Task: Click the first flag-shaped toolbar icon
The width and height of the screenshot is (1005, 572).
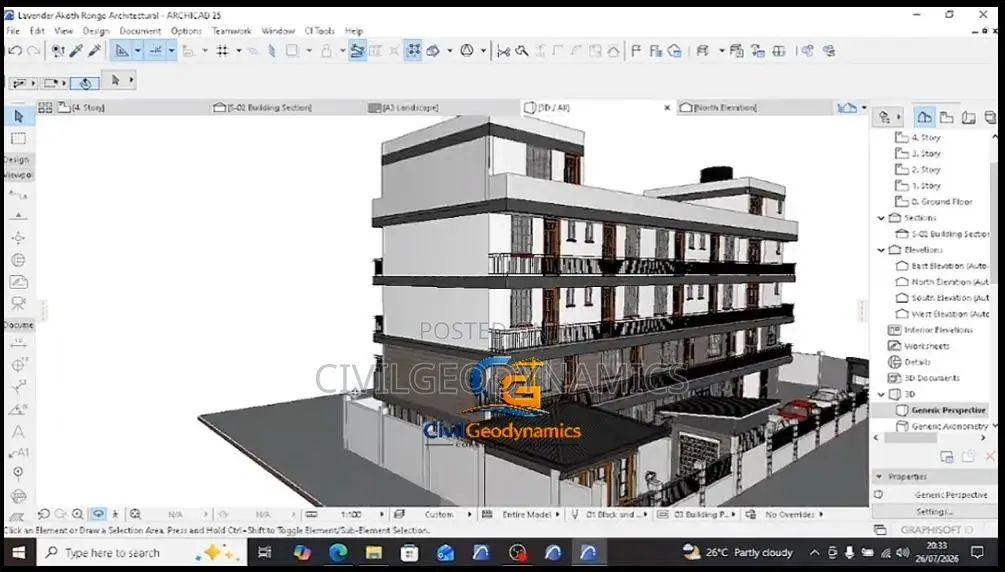Action: [636, 51]
